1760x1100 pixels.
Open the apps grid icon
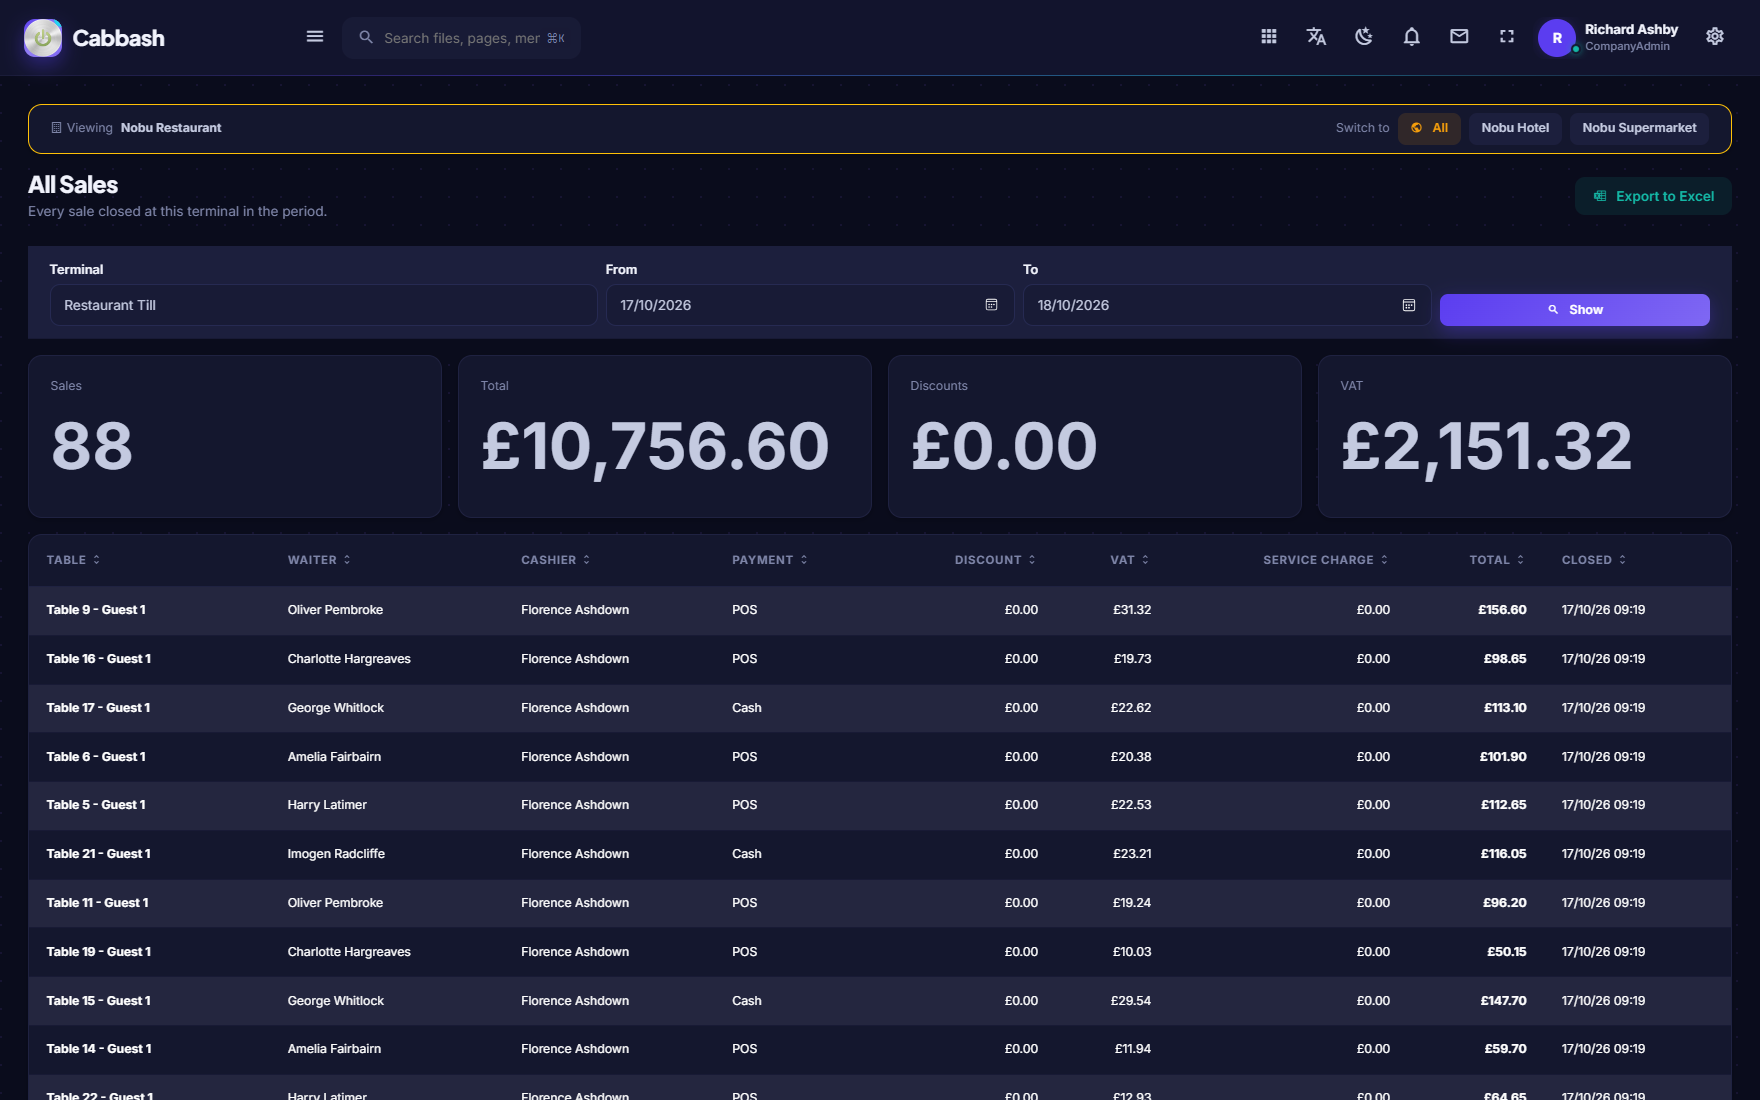click(1269, 37)
